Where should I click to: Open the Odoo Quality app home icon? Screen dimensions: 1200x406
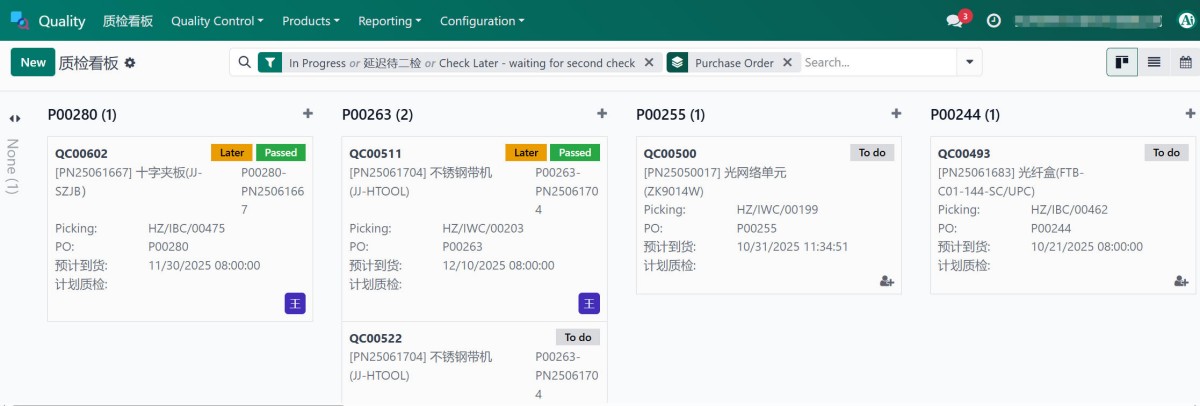coord(20,20)
